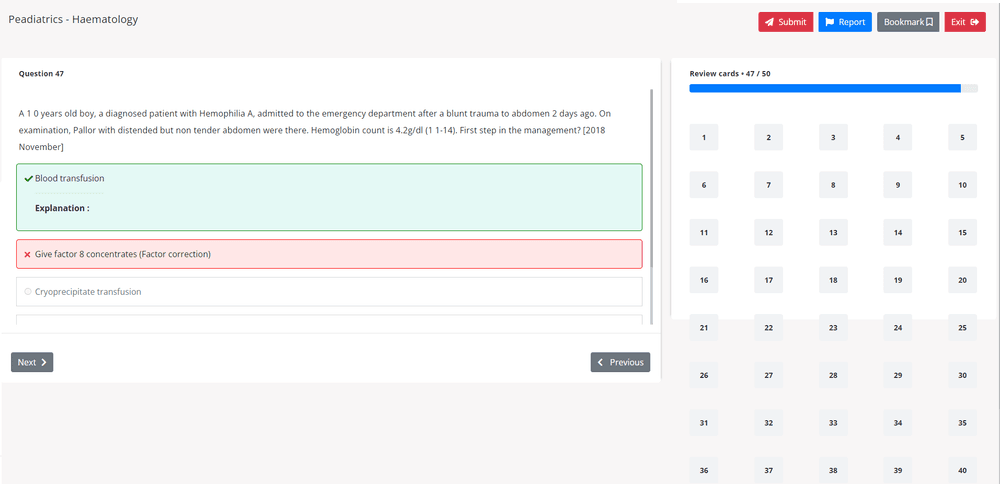Screen dimensions: 1000x484
Task: Open review card 13
Action: (833, 233)
